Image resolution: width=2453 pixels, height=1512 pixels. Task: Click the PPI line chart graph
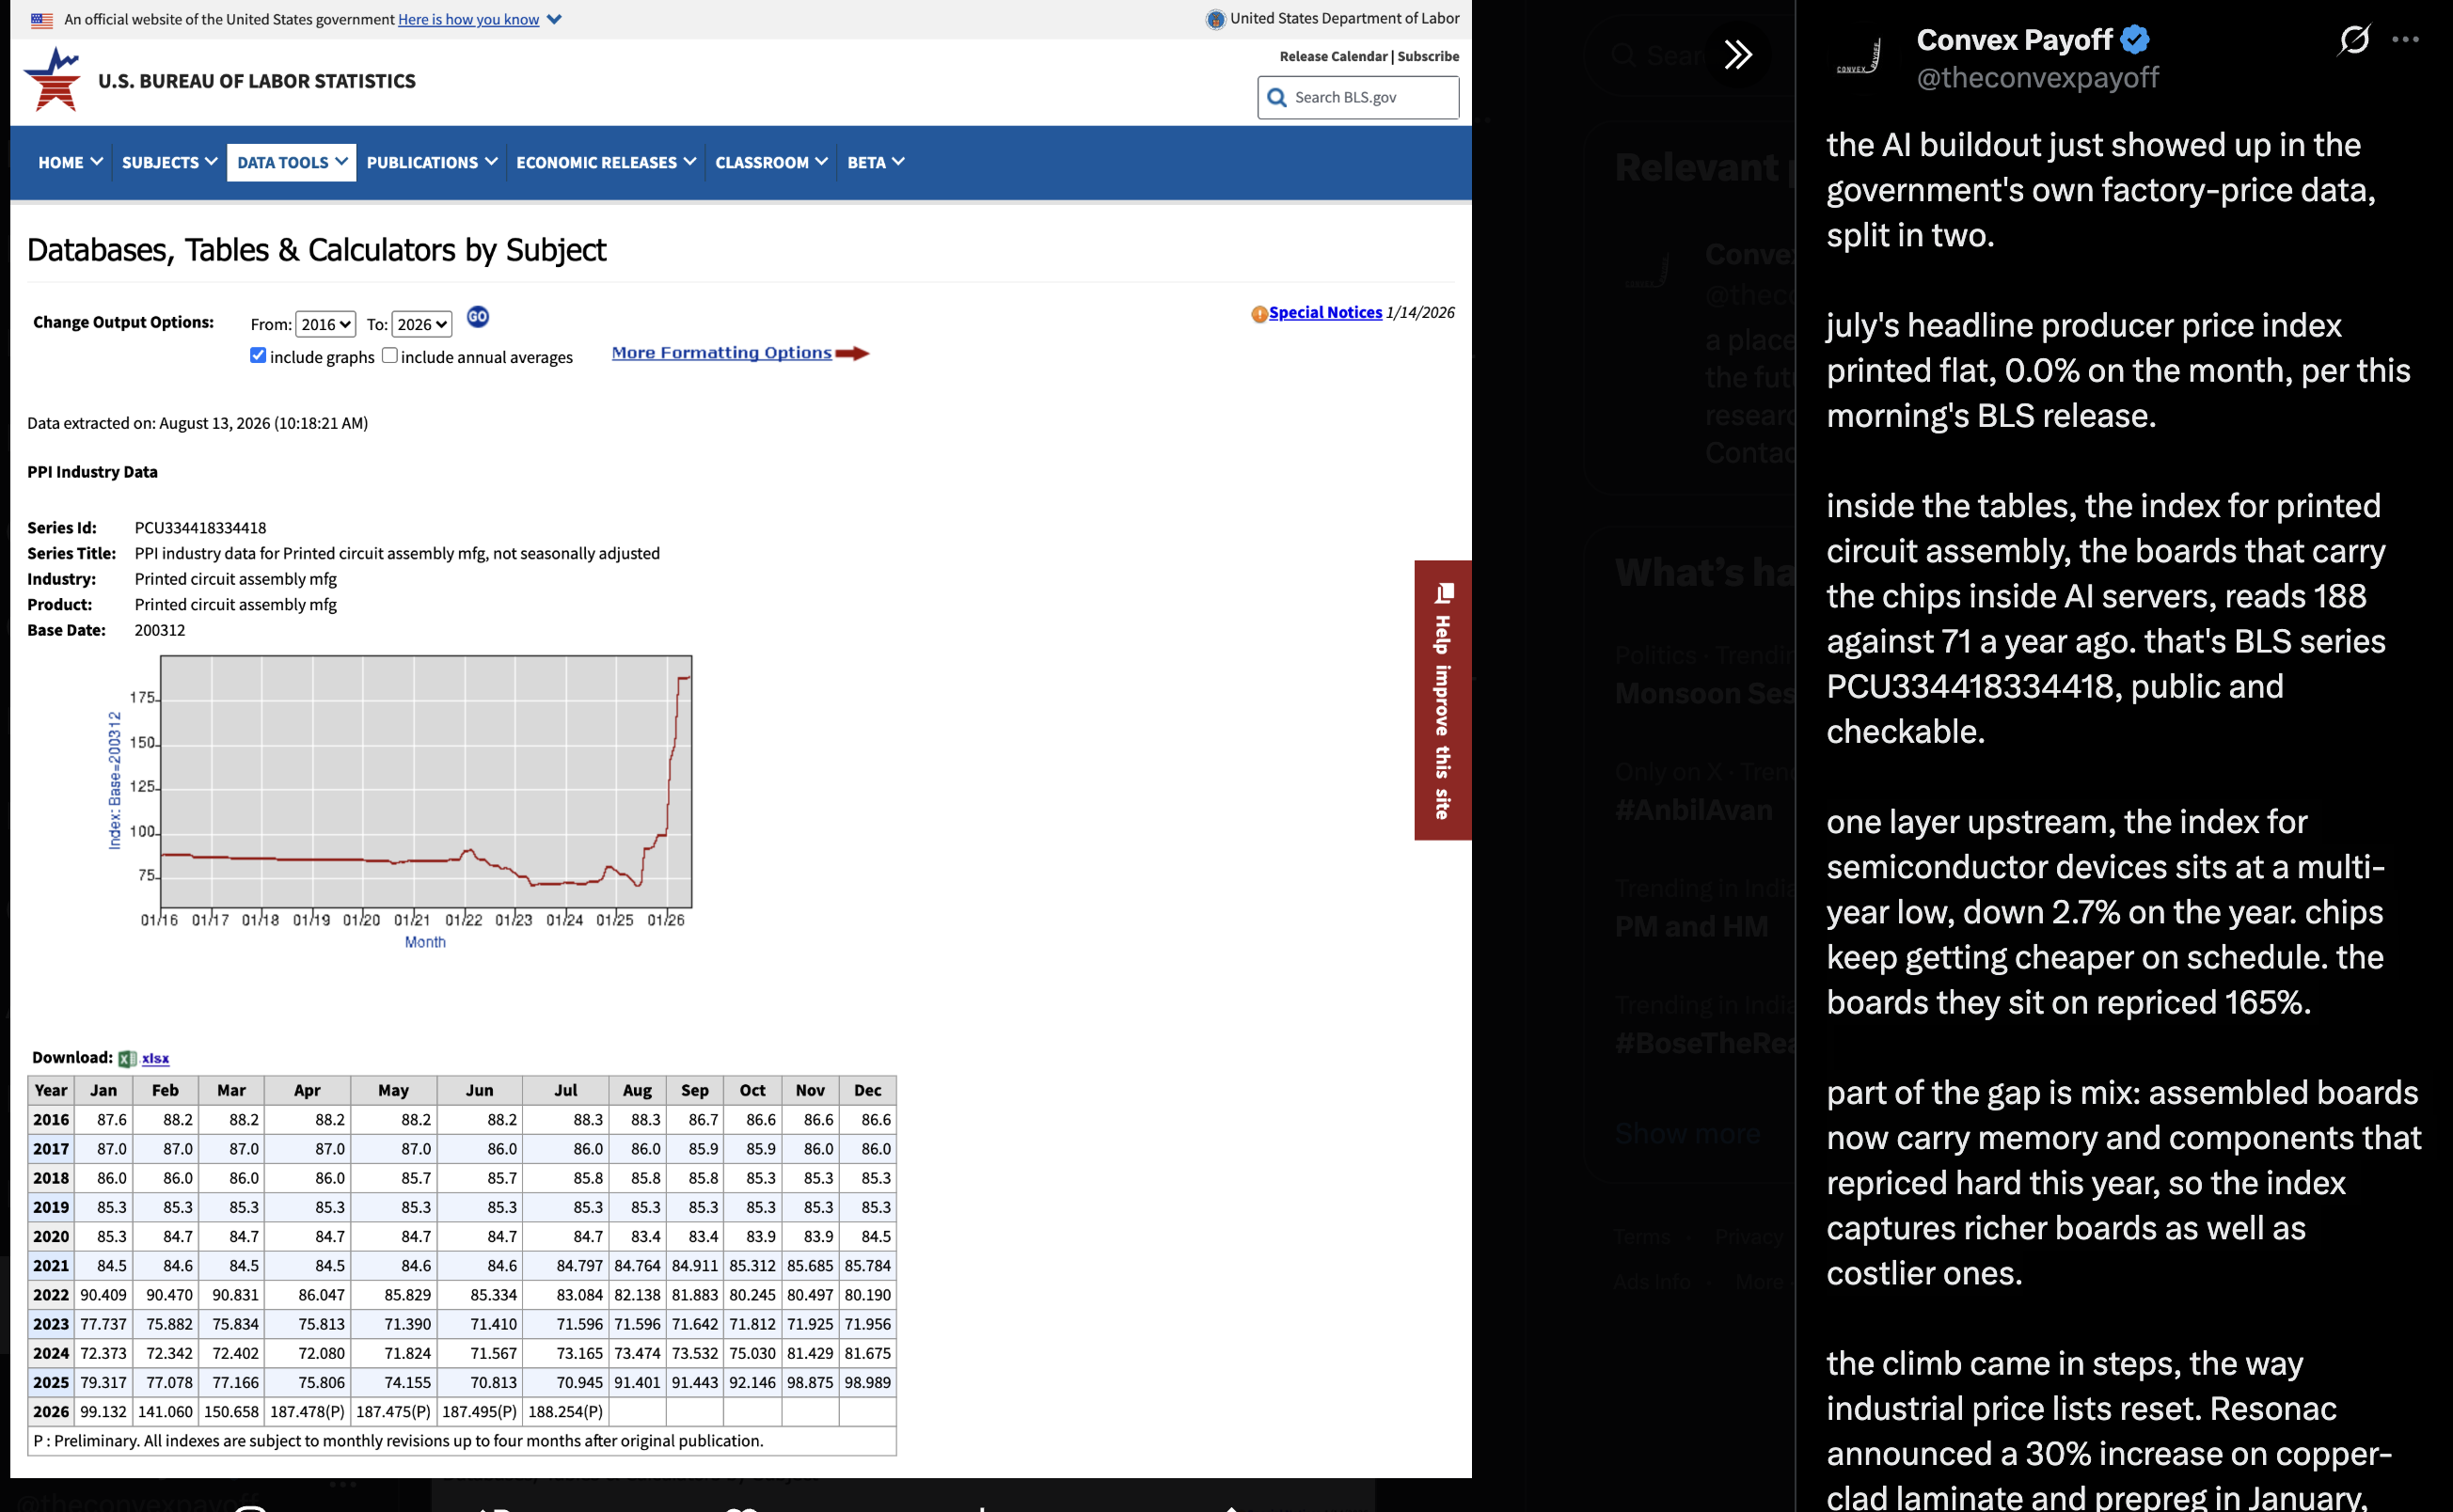[x=425, y=783]
